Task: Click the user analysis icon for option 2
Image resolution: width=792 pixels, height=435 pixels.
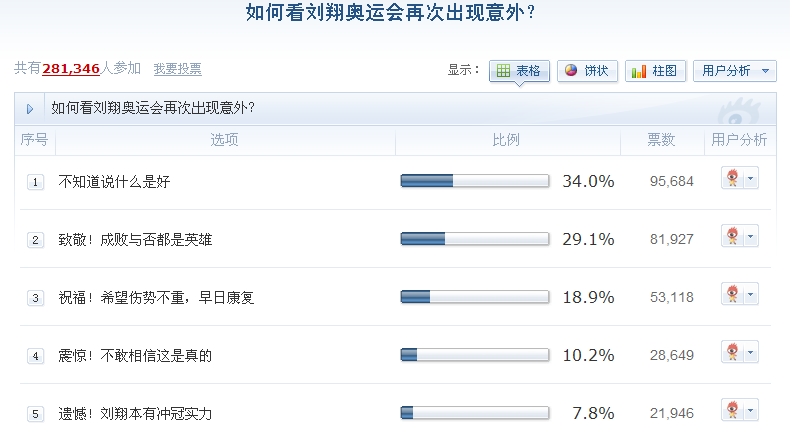Action: 733,236
